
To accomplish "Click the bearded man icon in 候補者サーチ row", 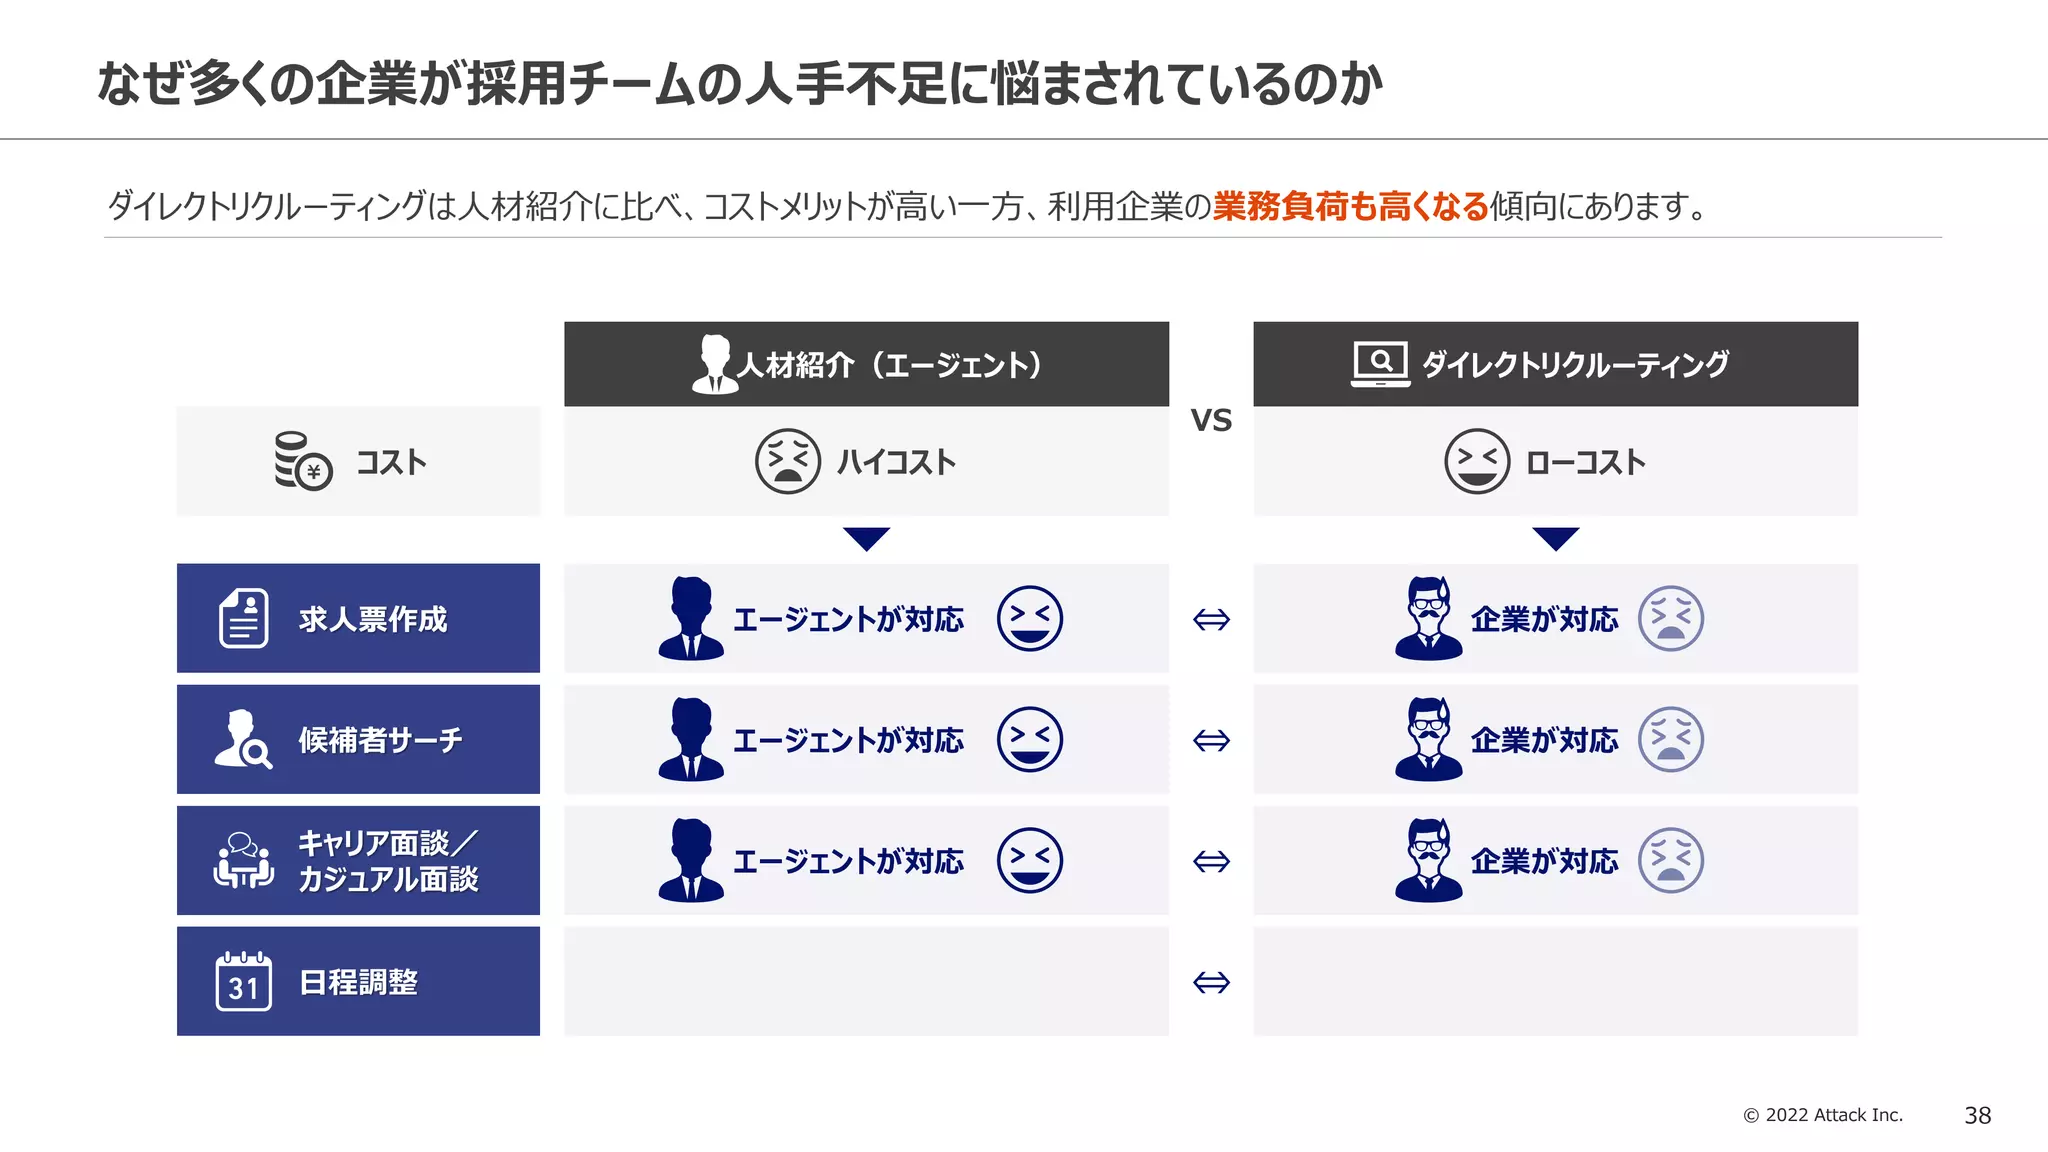I will click(1429, 739).
